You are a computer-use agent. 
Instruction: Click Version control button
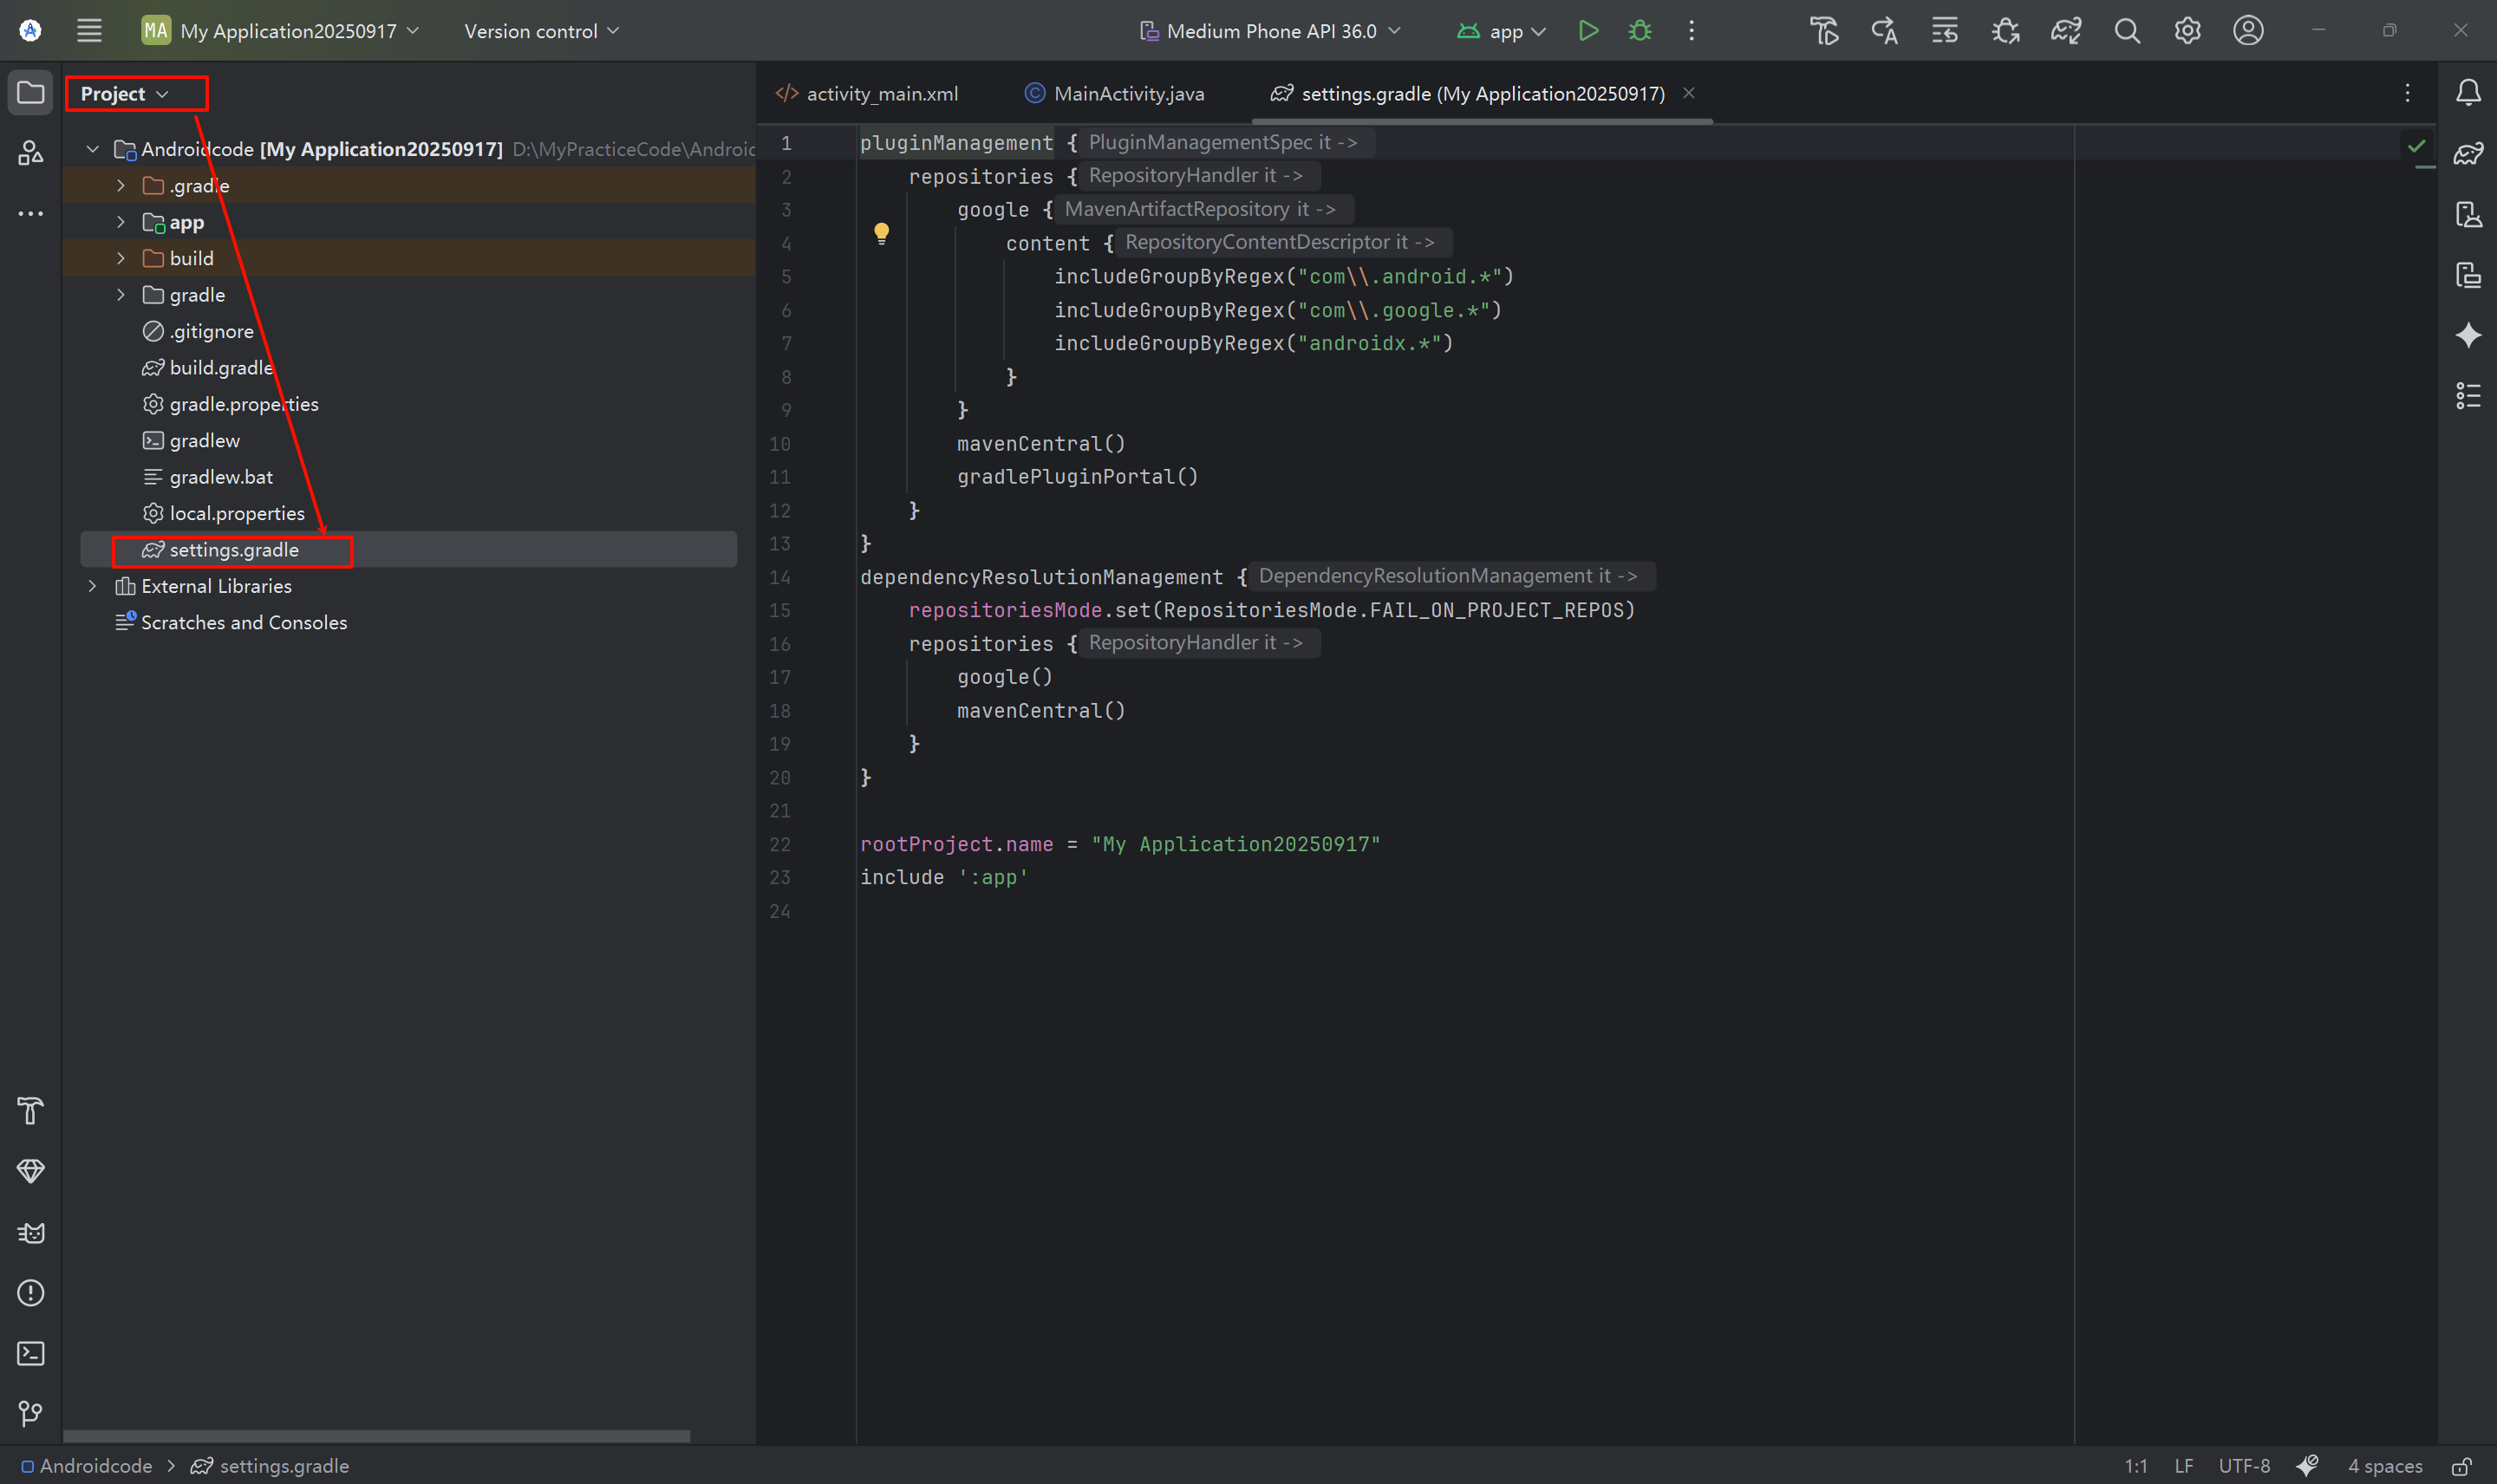(x=541, y=31)
